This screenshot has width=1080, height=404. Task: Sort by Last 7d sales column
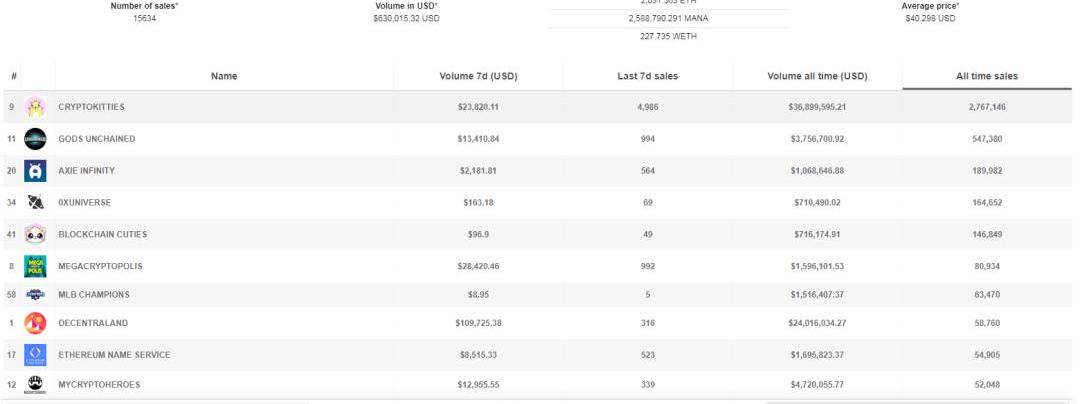pyautogui.click(x=647, y=76)
